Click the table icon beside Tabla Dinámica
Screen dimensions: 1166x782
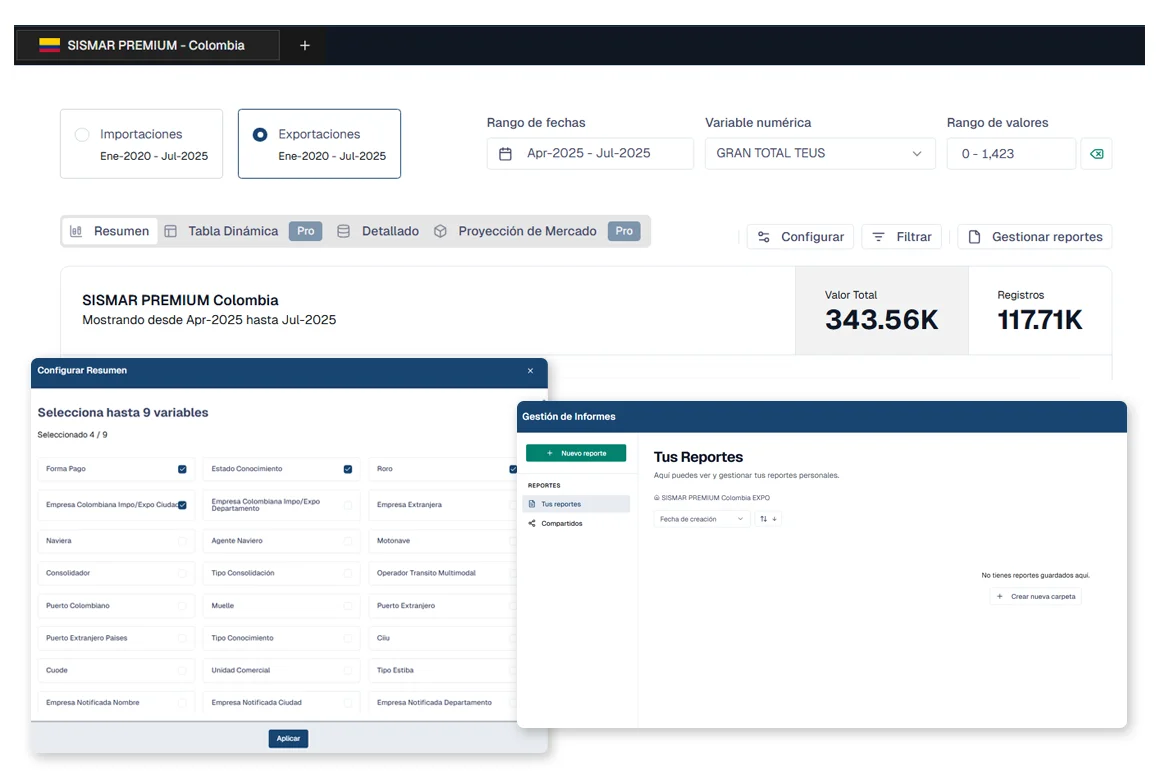[x=170, y=231]
